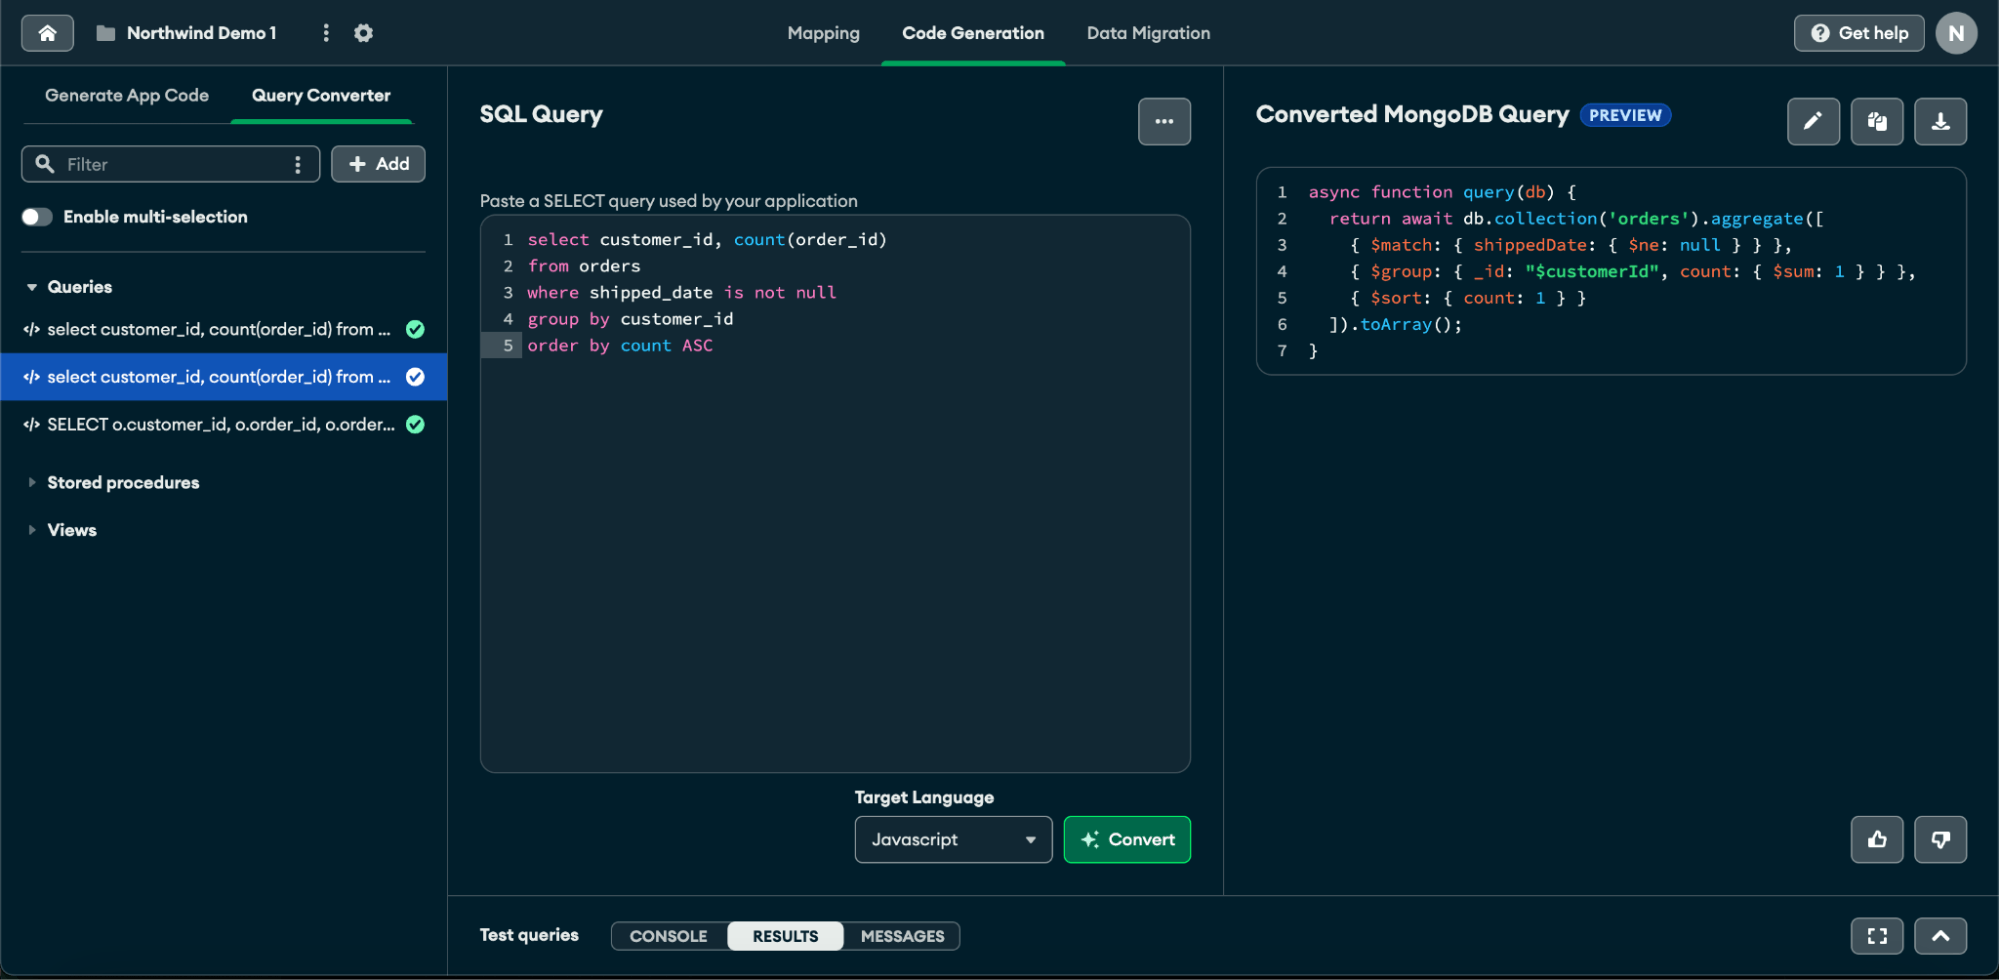Select the Code Generation tab

tap(973, 33)
